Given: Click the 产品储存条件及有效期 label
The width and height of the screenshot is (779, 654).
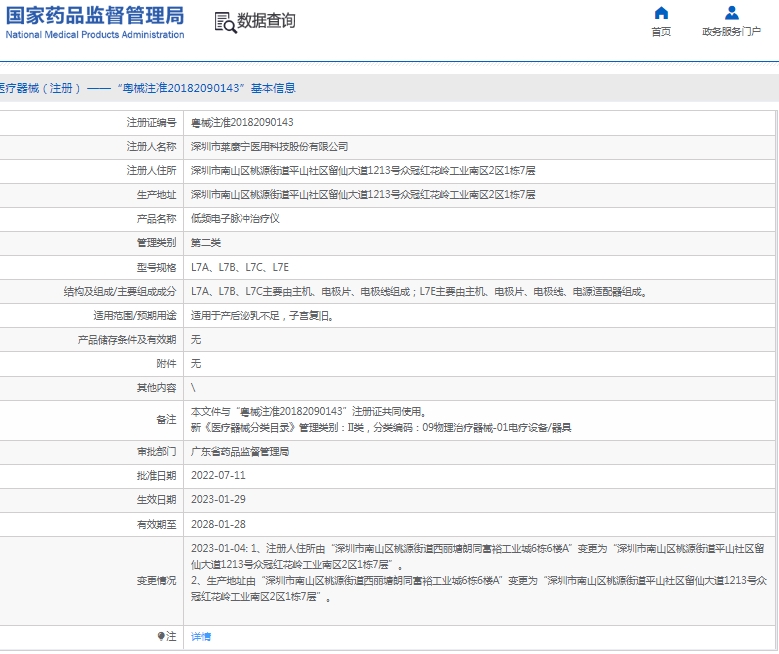Looking at the screenshot, I should 127,339.
